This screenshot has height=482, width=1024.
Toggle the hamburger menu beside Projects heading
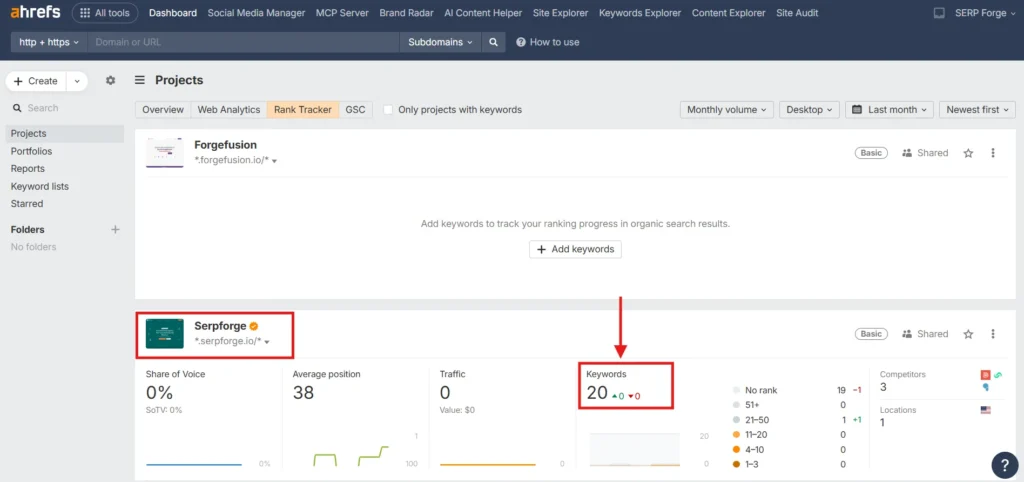(140, 80)
